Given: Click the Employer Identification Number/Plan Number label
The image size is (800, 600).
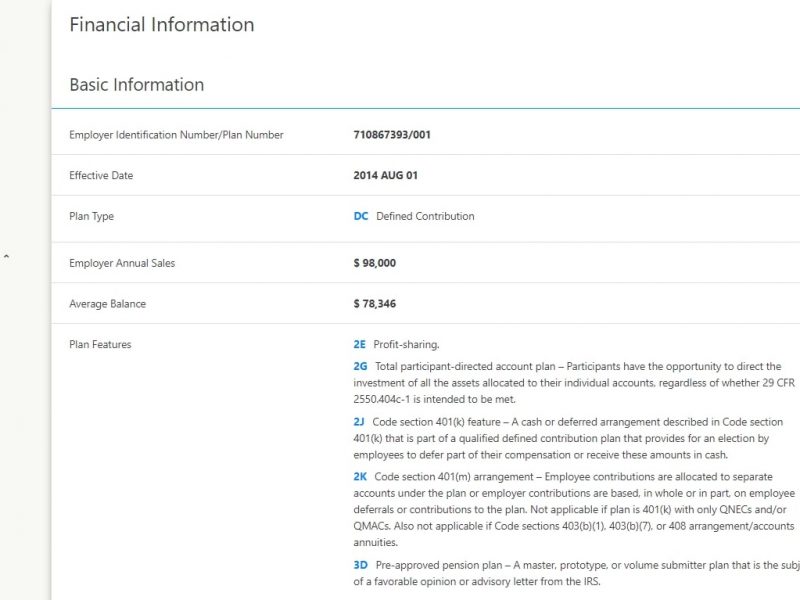Looking at the screenshot, I should point(176,135).
